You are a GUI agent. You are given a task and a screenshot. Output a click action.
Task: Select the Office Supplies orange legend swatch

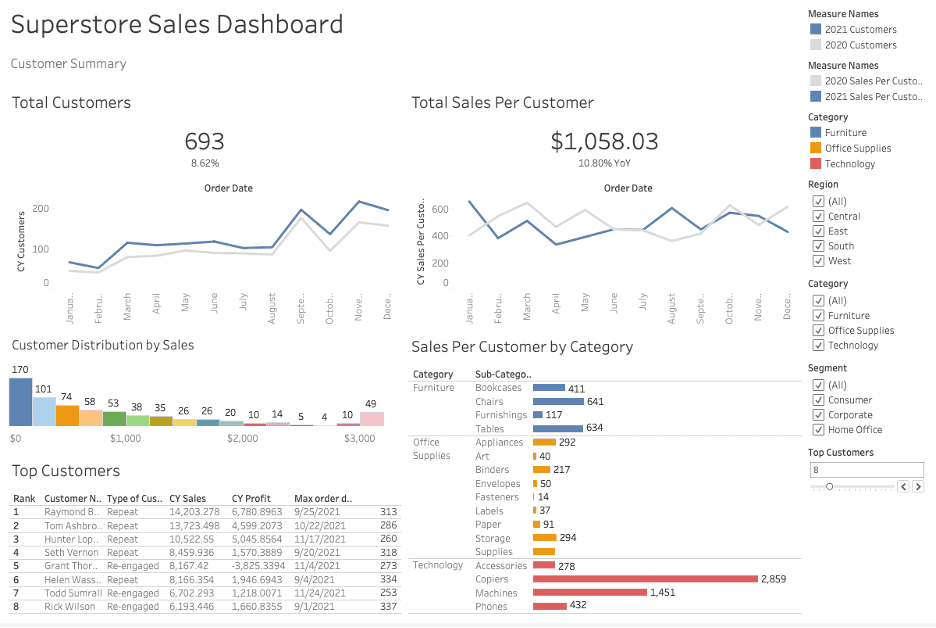tap(814, 148)
